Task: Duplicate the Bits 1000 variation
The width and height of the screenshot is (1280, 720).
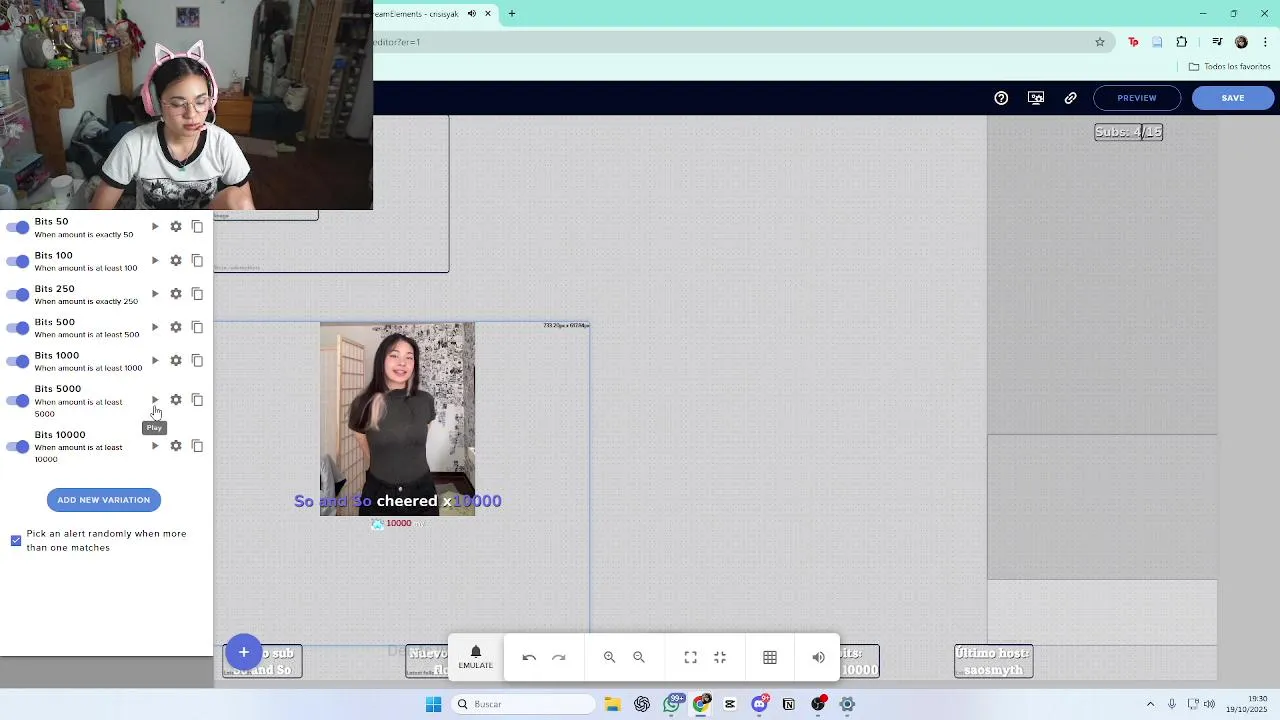Action: point(197,360)
